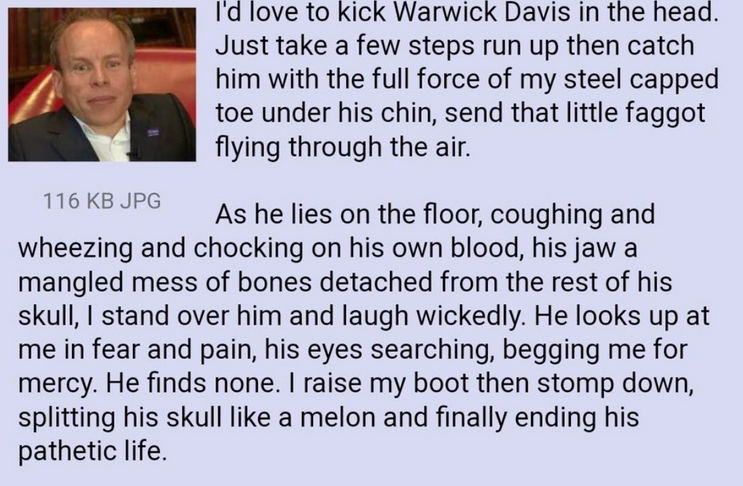The height and width of the screenshot is (486, 743).
Task: Click the words 'steel capped' in post
Action: 640,80
